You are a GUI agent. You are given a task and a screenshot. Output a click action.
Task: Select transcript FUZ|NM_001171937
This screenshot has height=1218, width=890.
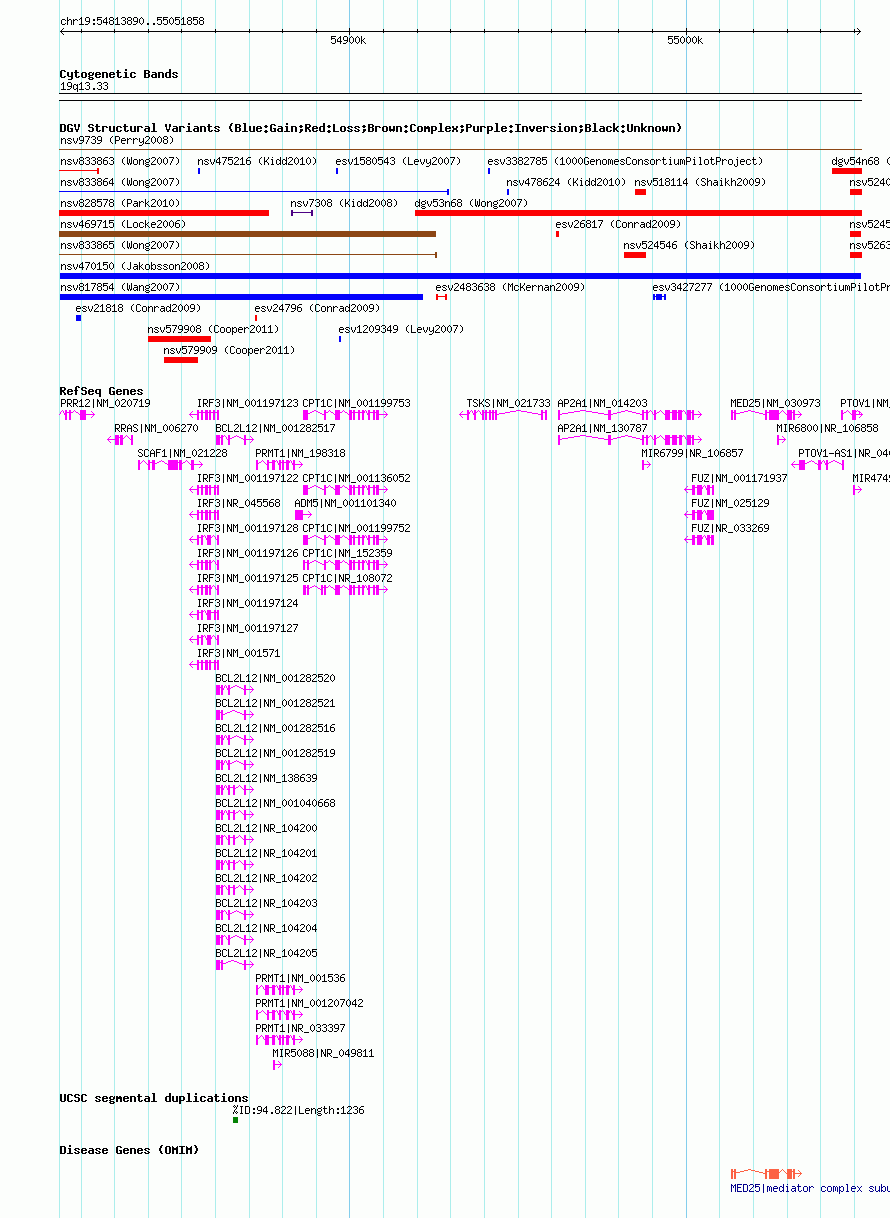pos(739,478)
